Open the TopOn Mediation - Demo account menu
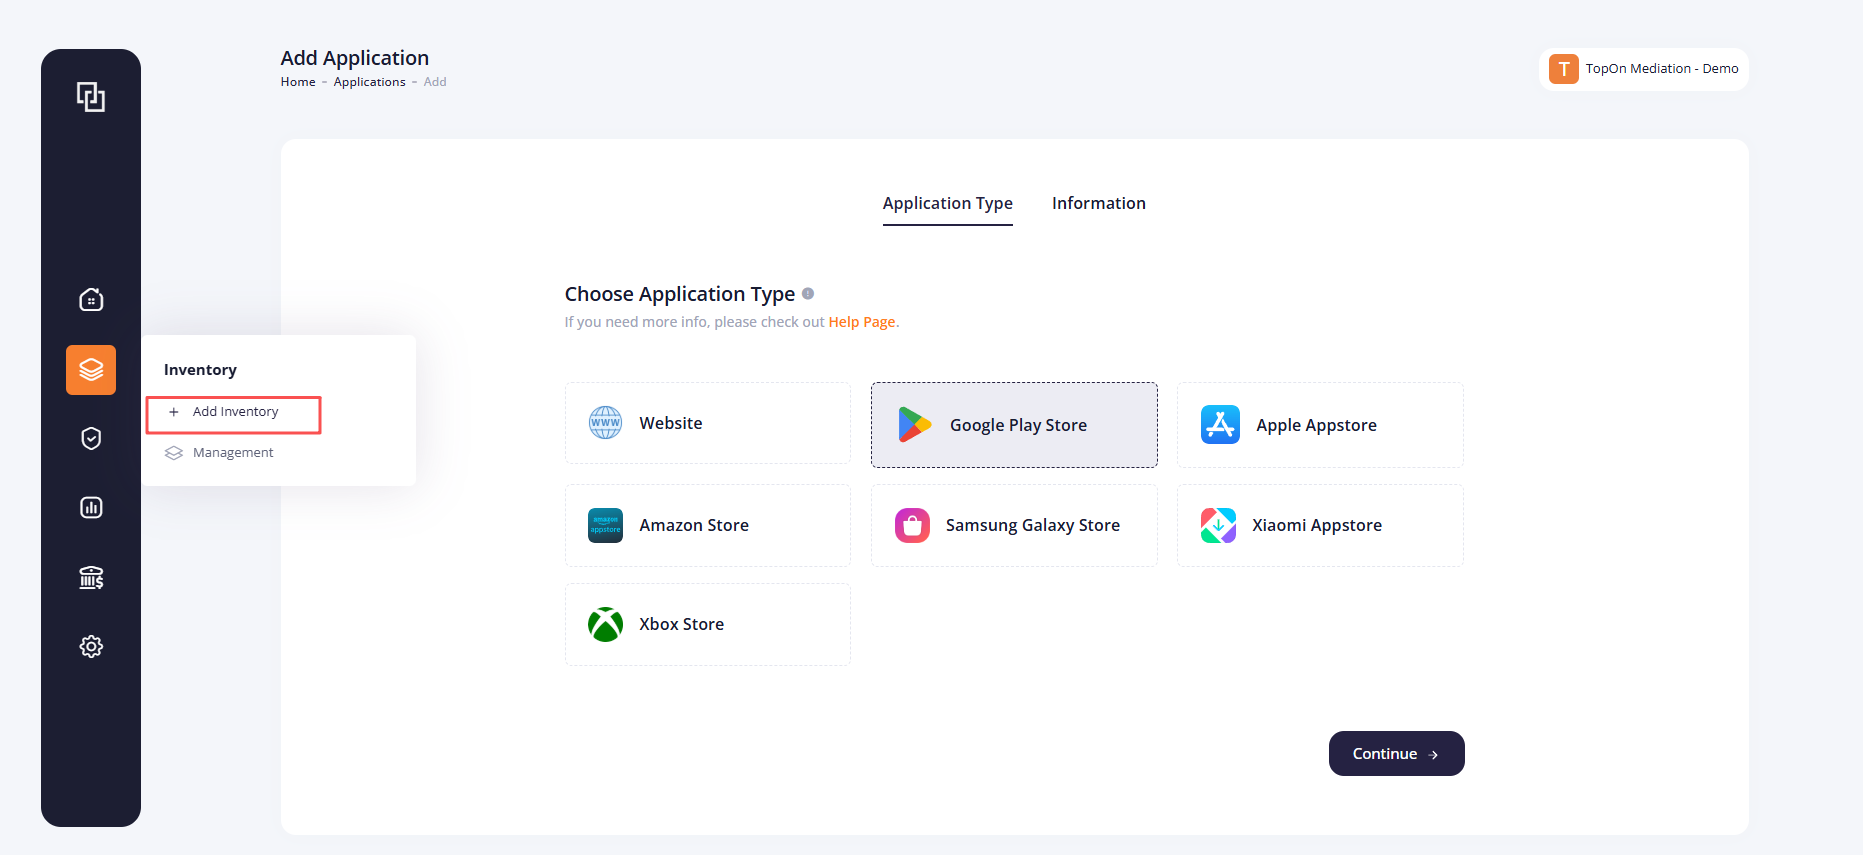1863x855 pixels. (1644, 69)
